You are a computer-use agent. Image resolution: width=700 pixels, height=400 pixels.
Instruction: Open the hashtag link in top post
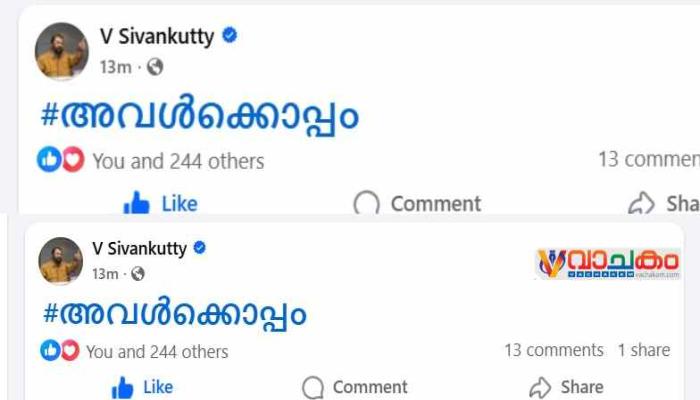(x=198, y=116)
